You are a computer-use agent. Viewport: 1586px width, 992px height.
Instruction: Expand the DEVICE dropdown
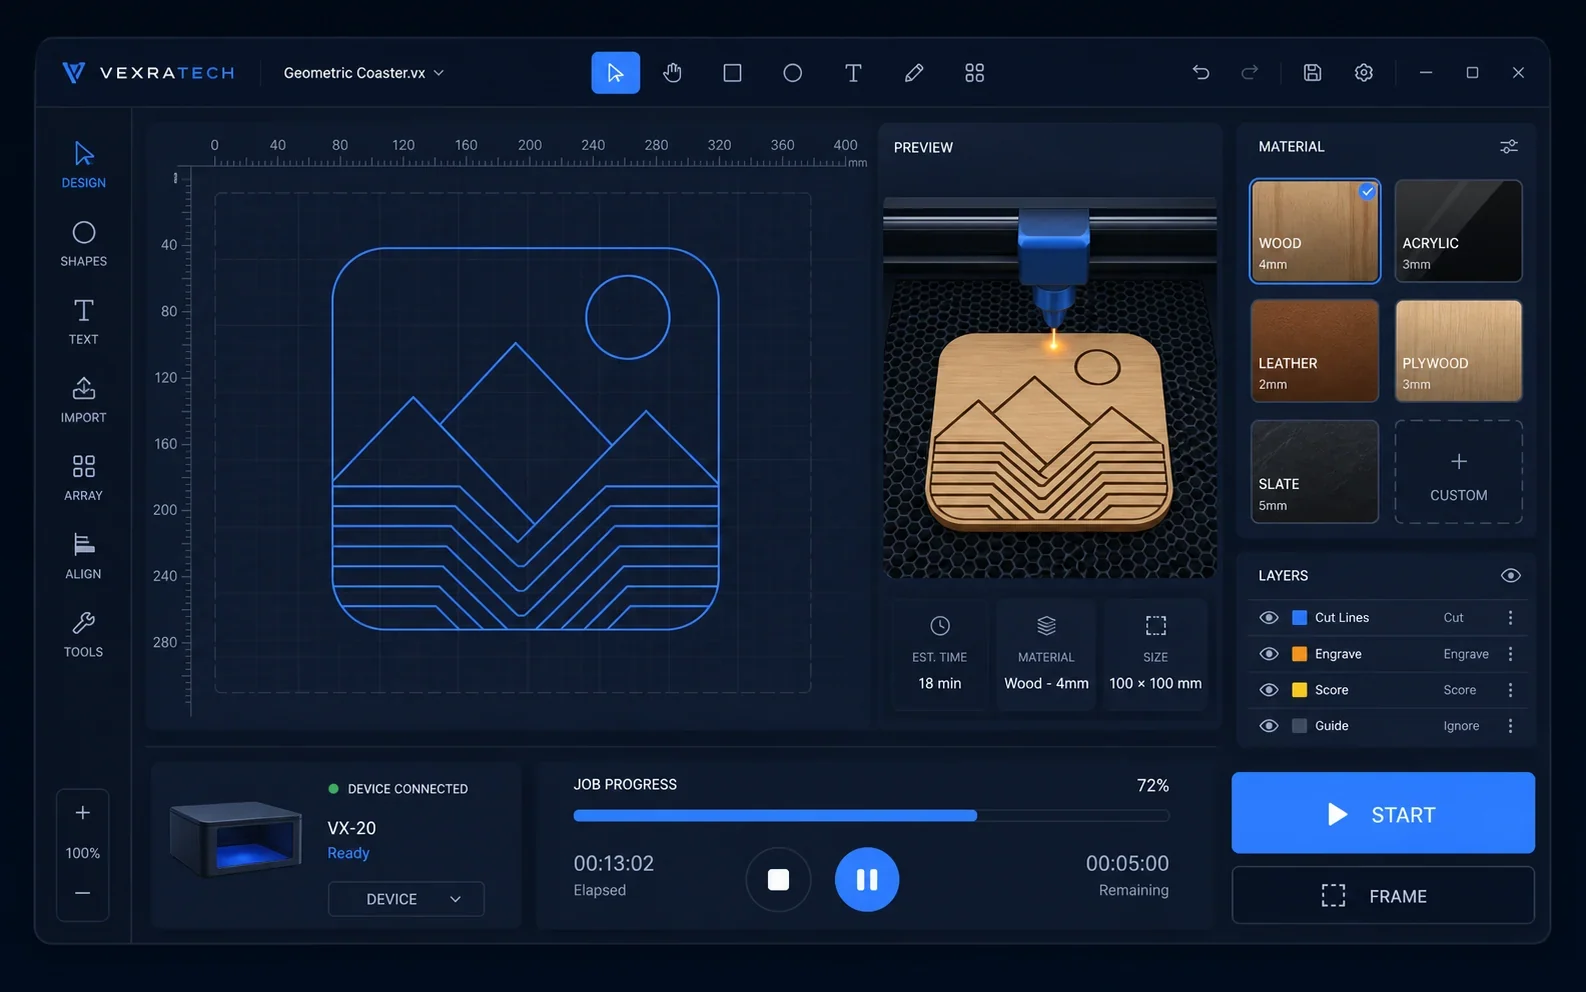point(406,899)
